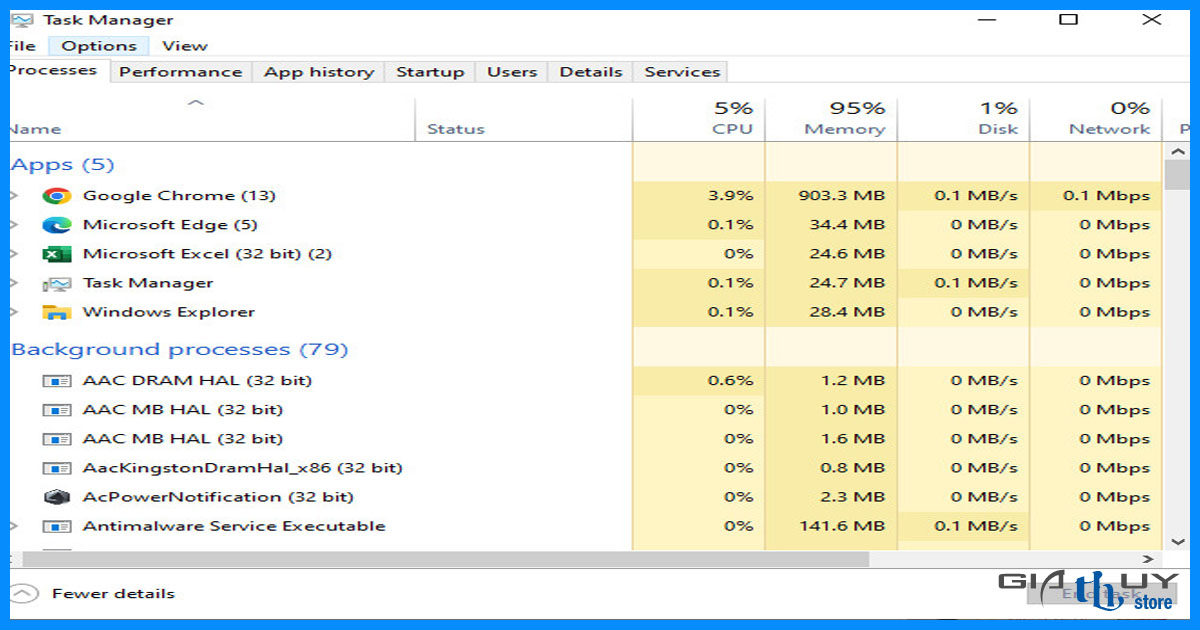1200x630 pixels.
Task: Switch to the Users tab
Action: [x=512, y=72]
